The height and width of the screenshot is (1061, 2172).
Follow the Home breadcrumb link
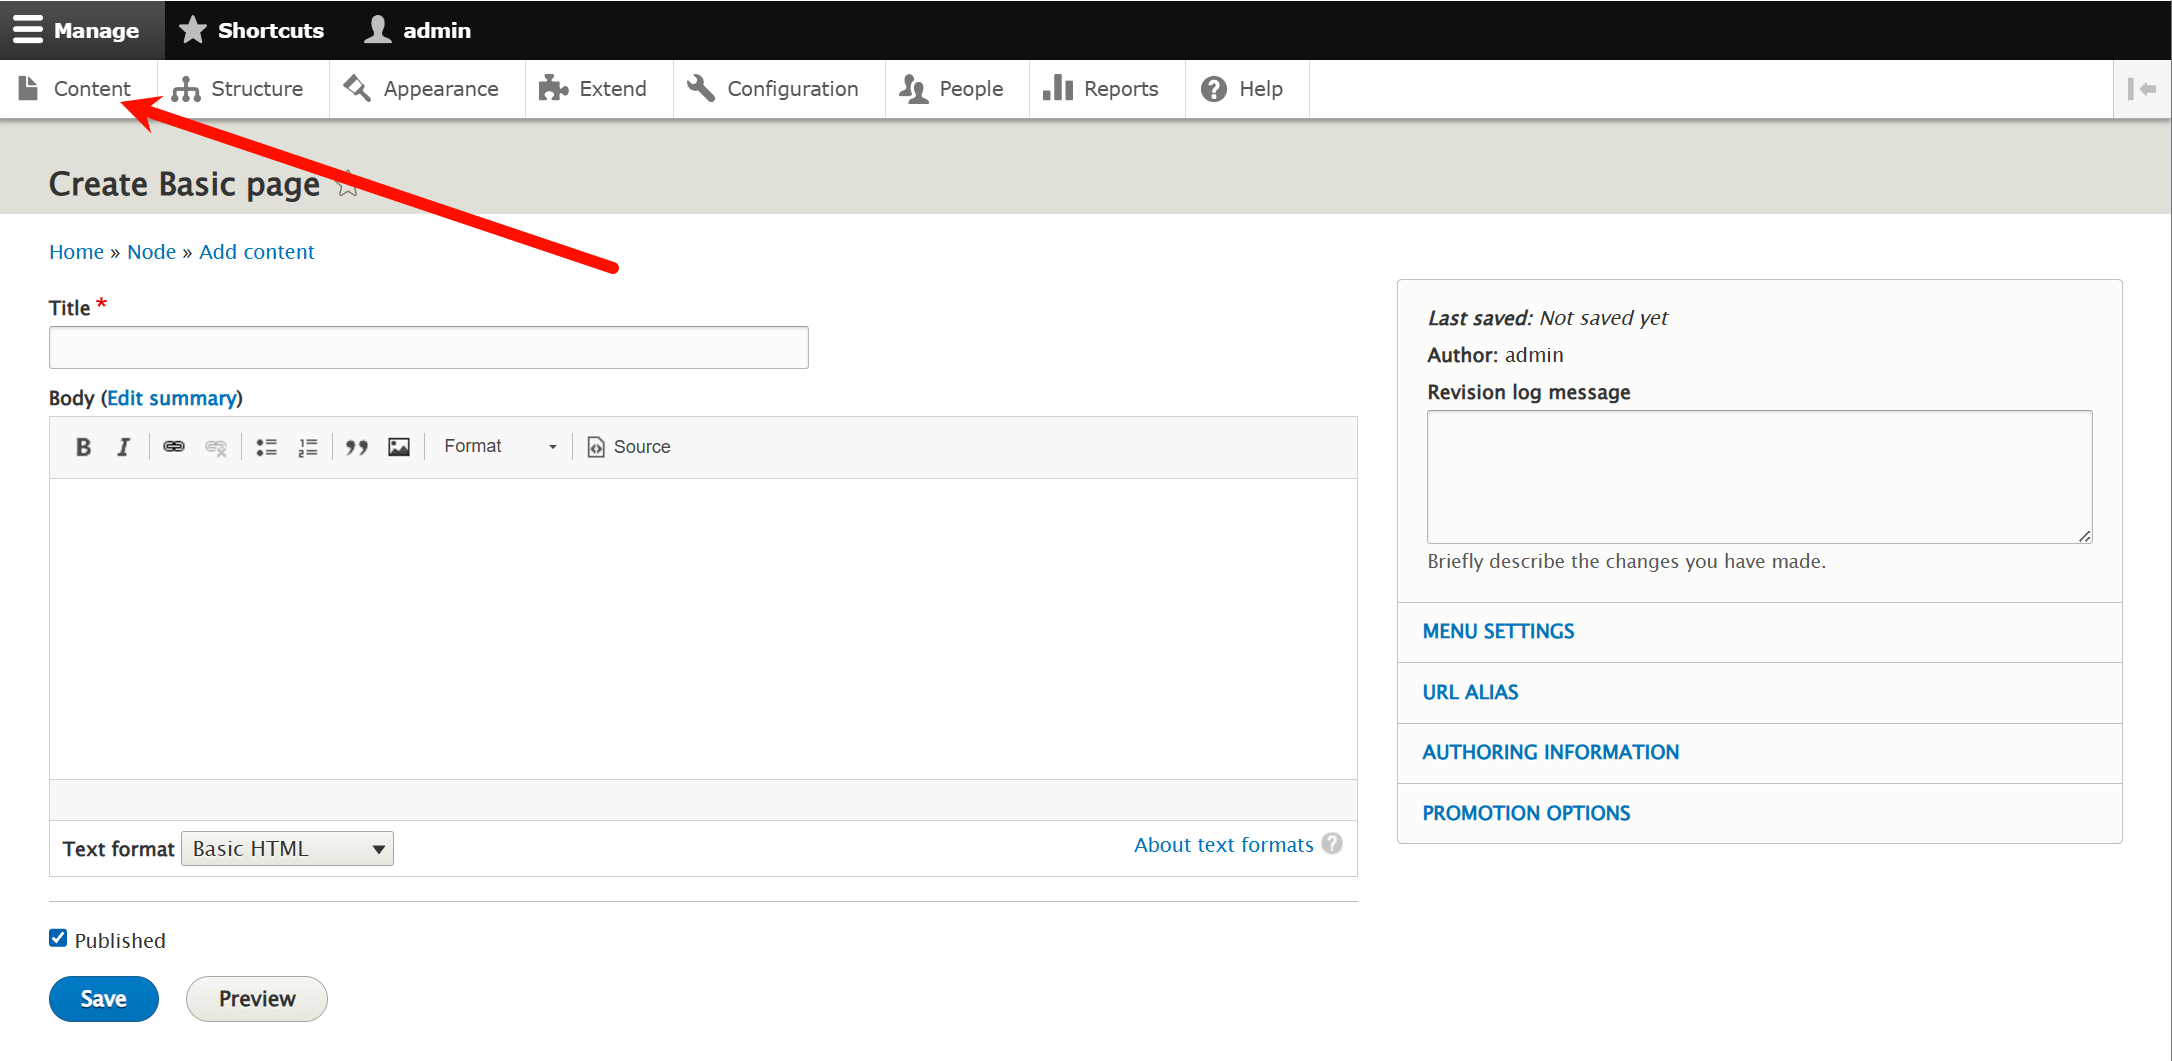point(76,252)
